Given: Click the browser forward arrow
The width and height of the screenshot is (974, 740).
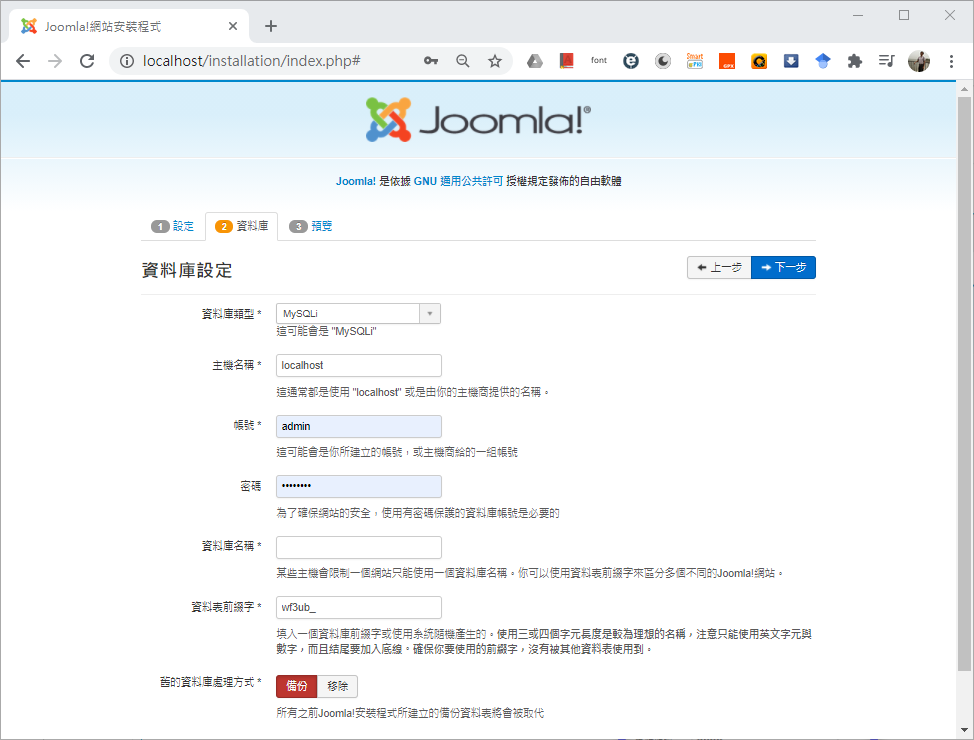Looking at the screenshot, I should pos(55,61).
